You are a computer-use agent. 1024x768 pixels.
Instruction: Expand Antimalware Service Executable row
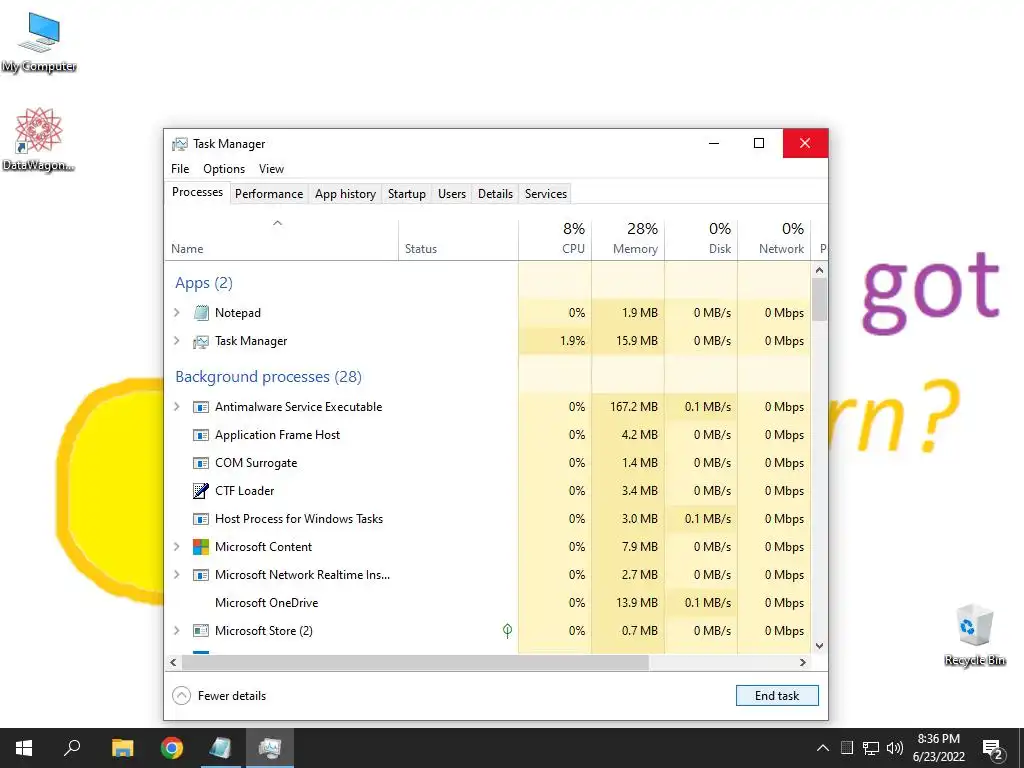point(176,407)
